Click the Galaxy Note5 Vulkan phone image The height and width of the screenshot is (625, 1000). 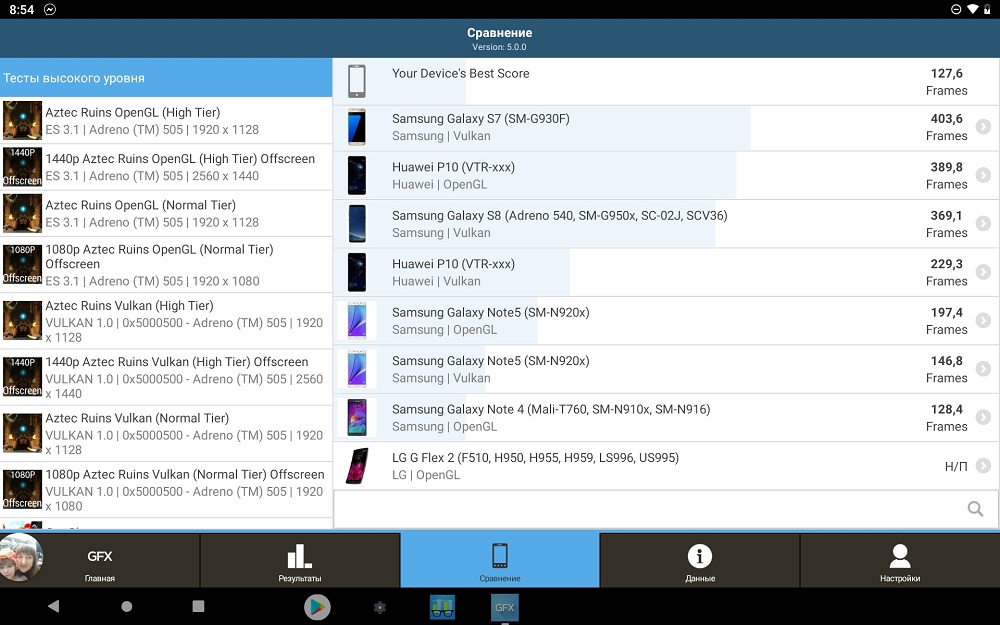[x=357, y=369]
